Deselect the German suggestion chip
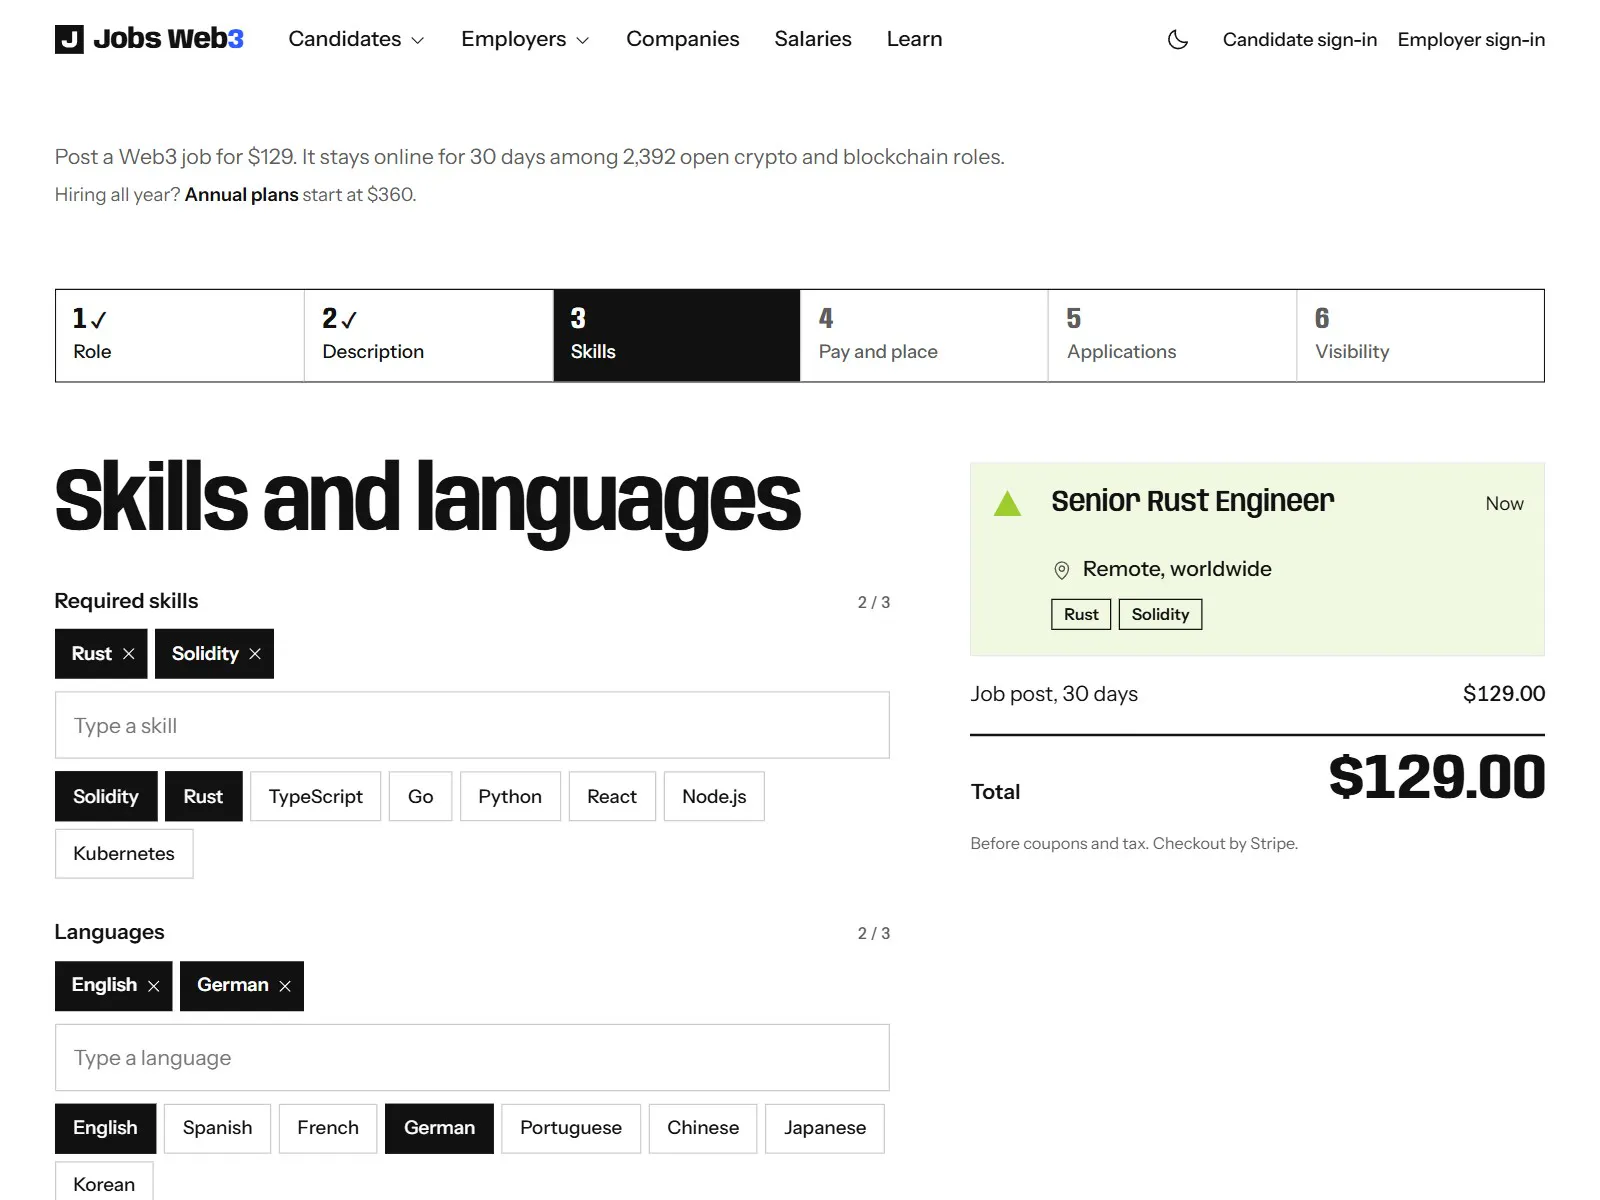Screen dimensions: 1600x1200 pyautogui.click(x=440, y=1128)
